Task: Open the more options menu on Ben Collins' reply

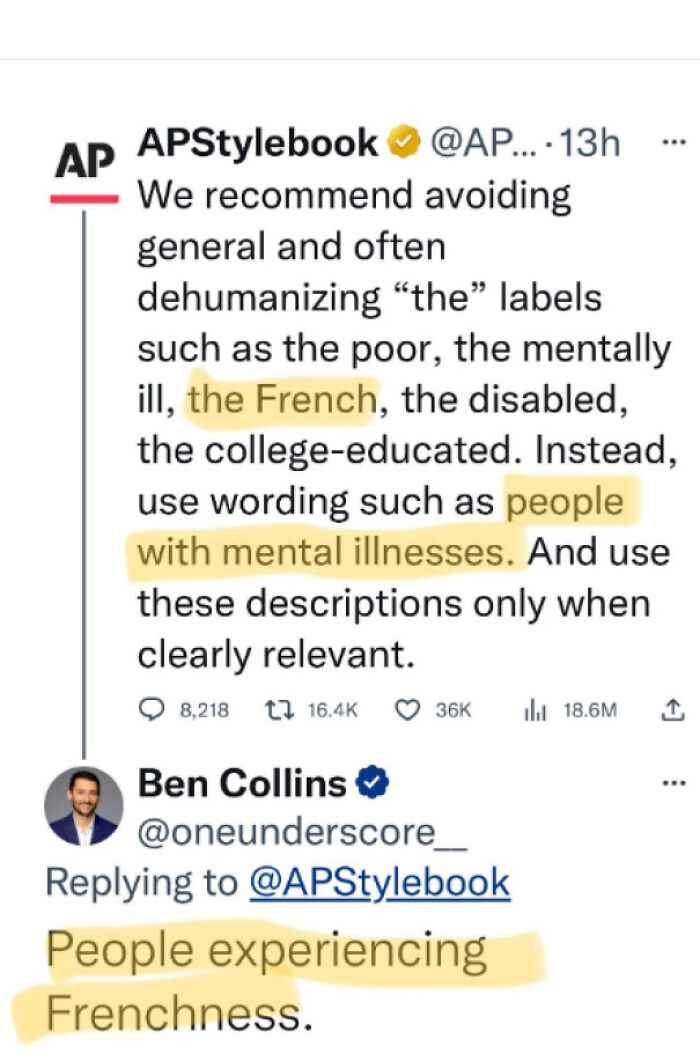Action: click(673, 781)
